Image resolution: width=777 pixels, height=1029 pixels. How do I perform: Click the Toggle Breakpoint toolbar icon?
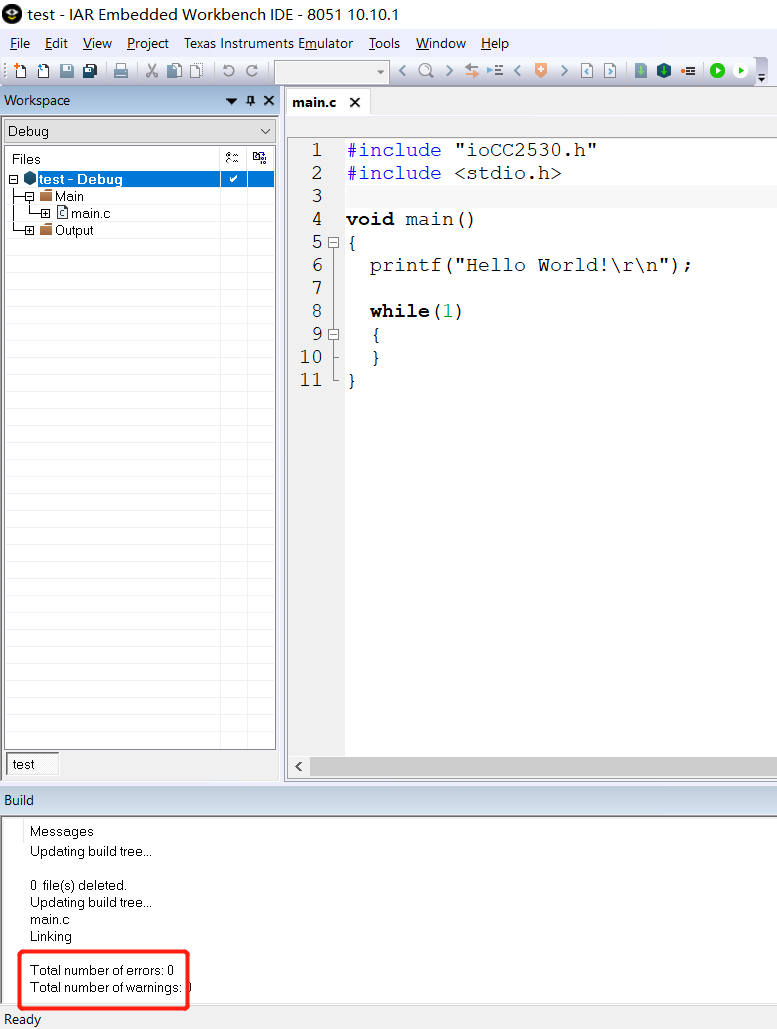pyautogui.click(x=688, y=70)
